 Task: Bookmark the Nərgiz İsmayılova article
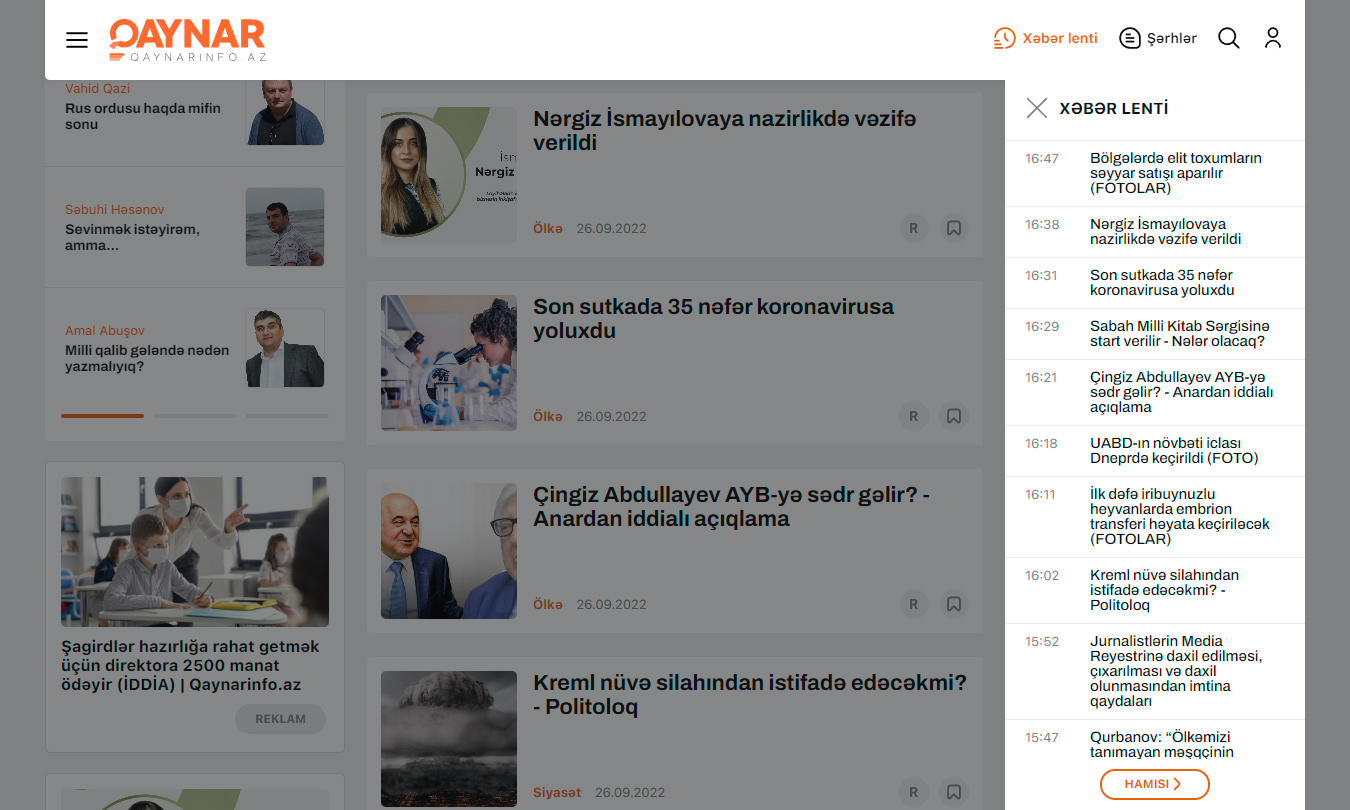(x=954, y=228)
